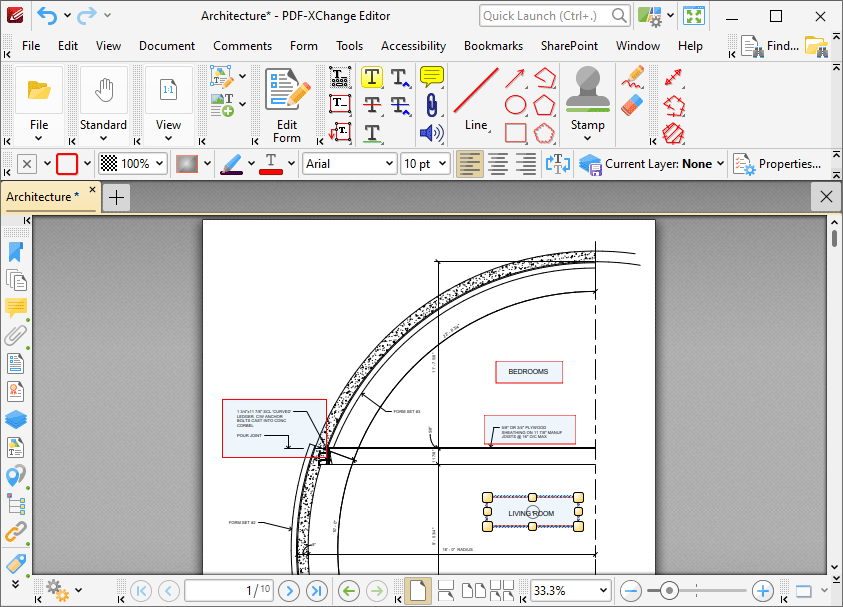Toggle full screen mode icon

coord(694,16)
